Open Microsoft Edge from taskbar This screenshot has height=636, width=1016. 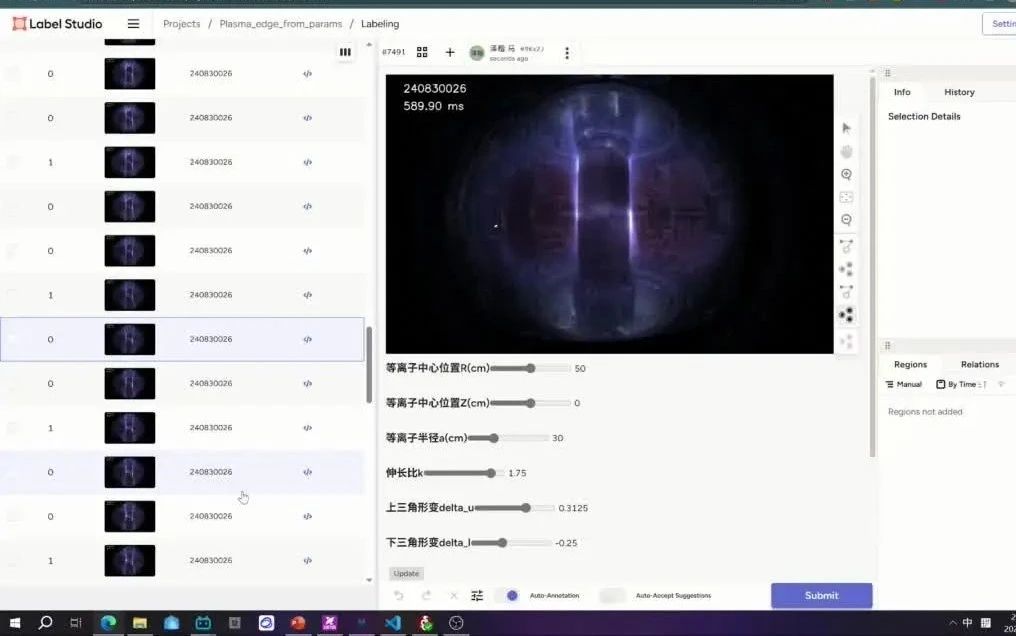click(x=108, y=623)
